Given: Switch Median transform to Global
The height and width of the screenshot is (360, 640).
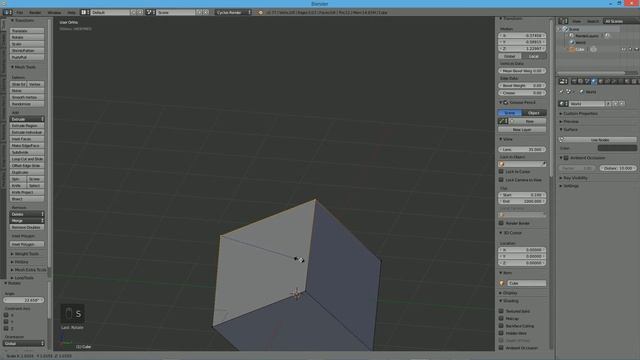Looking at the screenshot, I should pyautogui.click(x=510, y=56).
